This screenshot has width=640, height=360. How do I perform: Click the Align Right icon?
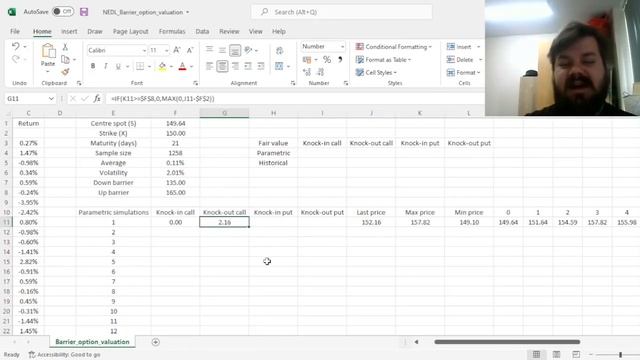tap(235, 66)
